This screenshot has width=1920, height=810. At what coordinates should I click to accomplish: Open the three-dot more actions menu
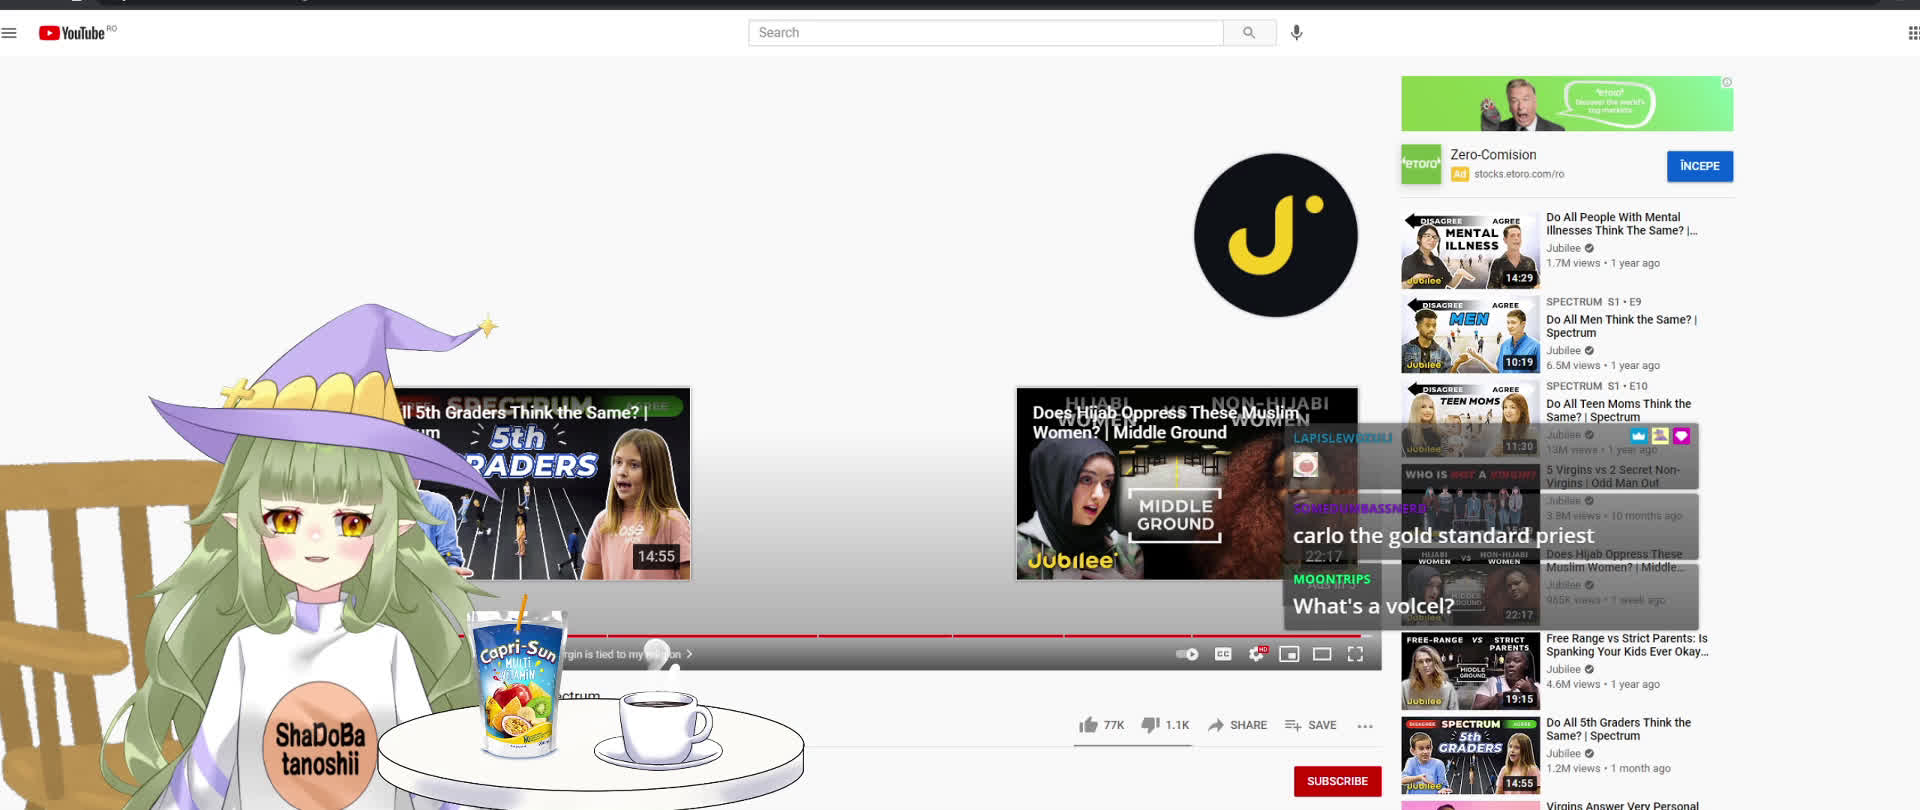pos(1365,726)
